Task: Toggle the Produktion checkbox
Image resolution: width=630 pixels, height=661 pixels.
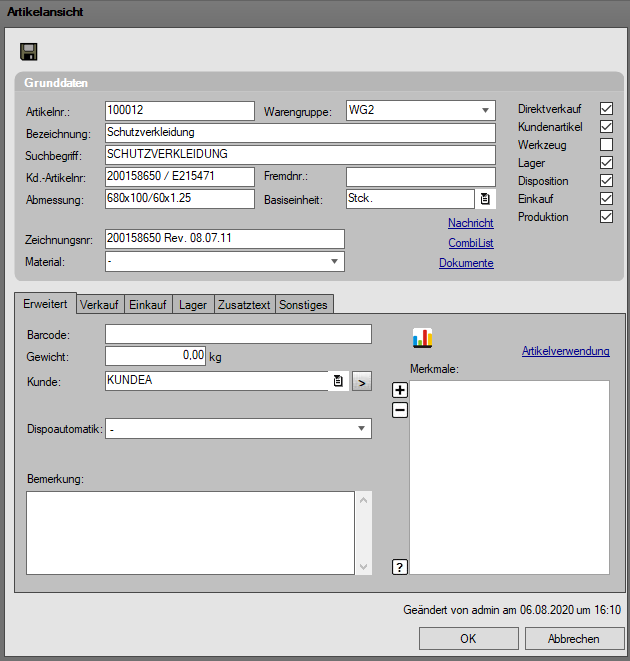Action: click(x=605, y=217)
